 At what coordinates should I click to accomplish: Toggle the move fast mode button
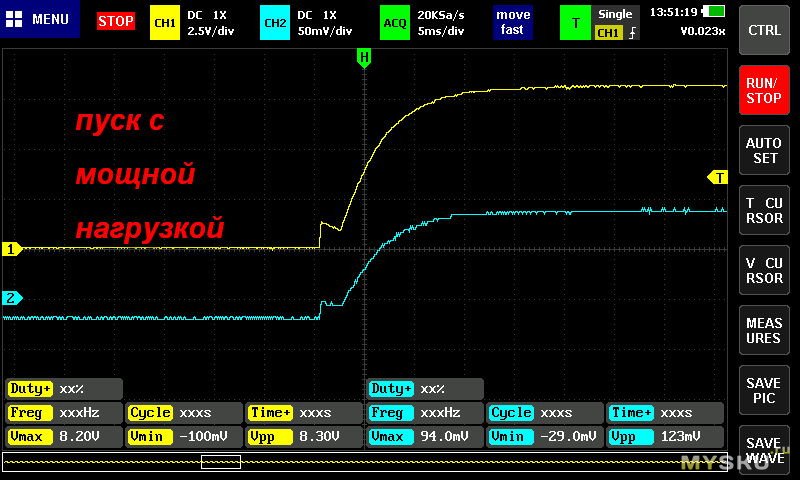[x=513, y=22]
